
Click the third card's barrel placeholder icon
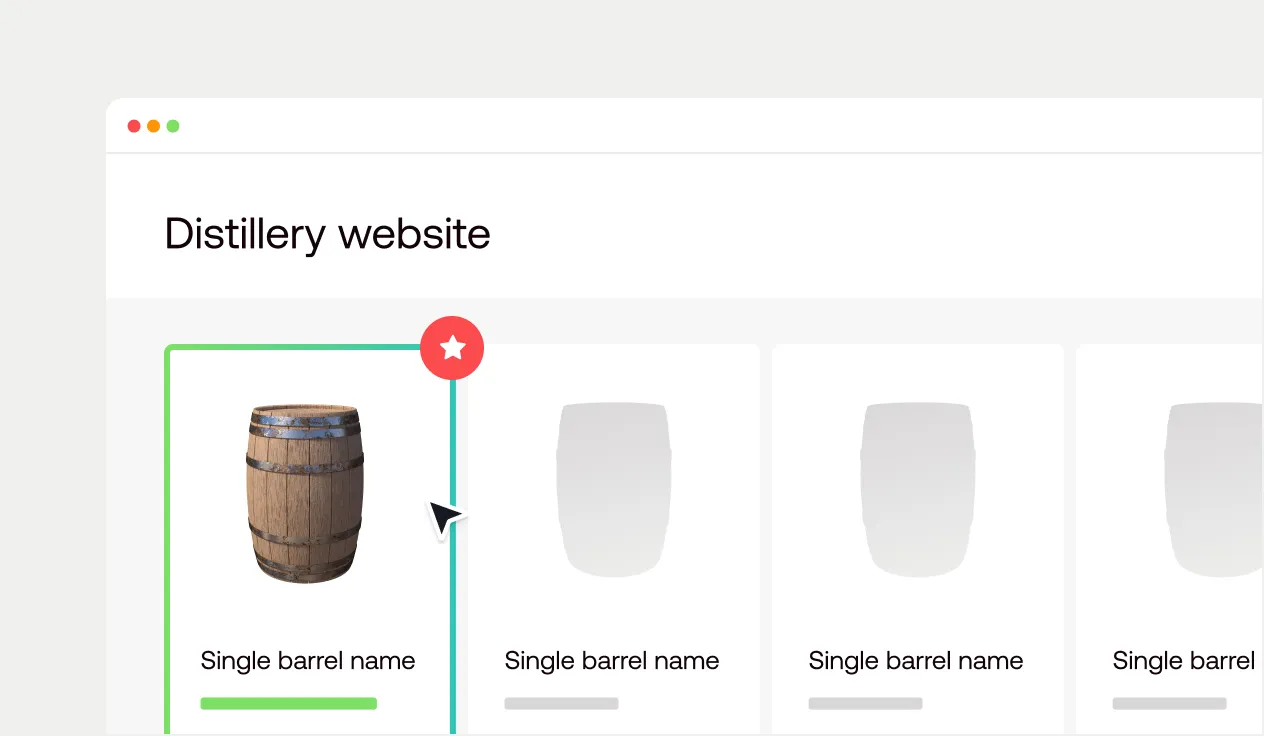pyautogui.click(x=917, y=490)
